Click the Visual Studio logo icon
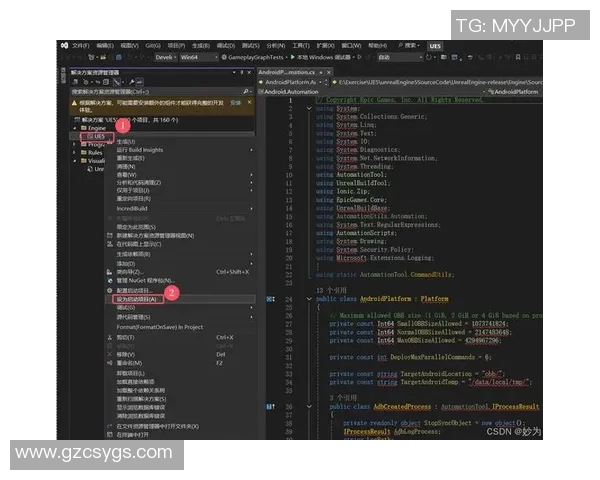Viewport: 600px width, 480px height. coord(64,46)
